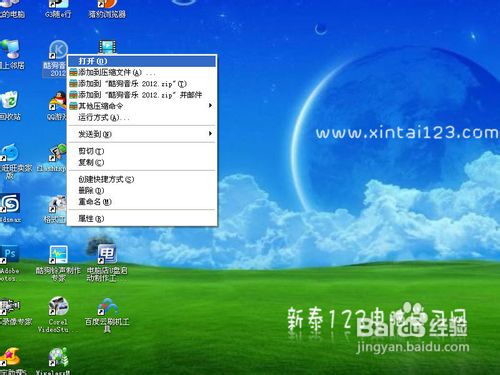This screenshot has height=375, width=500.
Task: Select the film-strip video icon above the menu
Action: [x=107, y=47]
